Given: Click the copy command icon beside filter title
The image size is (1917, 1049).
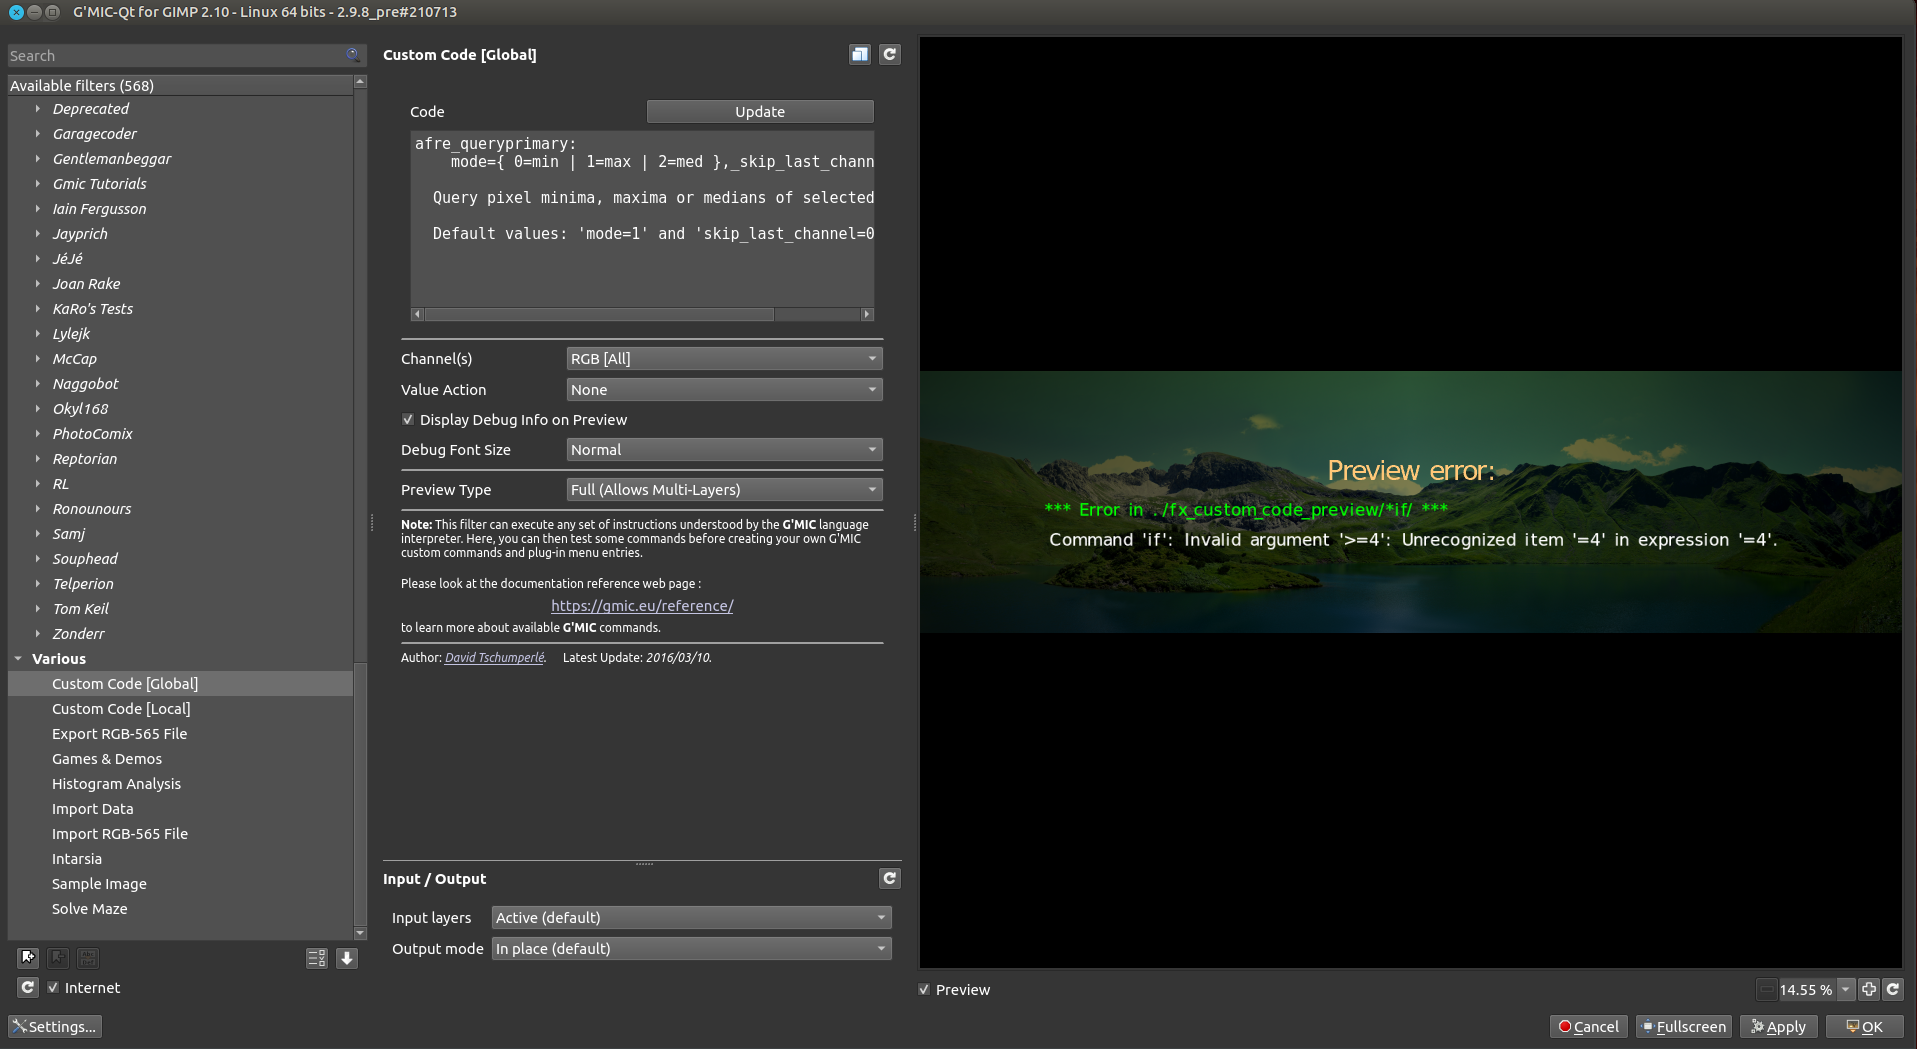Looking at the screenshot, I should pyautogui.click(x=860, y=55).
